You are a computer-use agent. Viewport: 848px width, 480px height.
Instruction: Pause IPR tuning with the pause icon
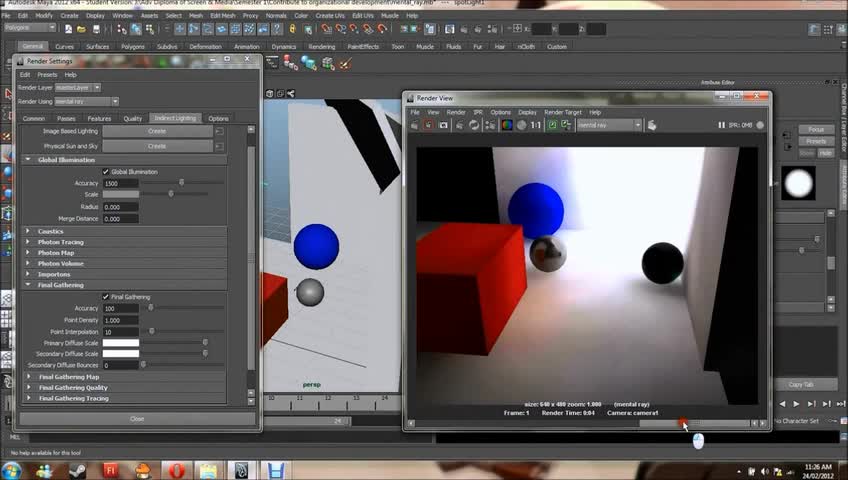tap(722, 125)
